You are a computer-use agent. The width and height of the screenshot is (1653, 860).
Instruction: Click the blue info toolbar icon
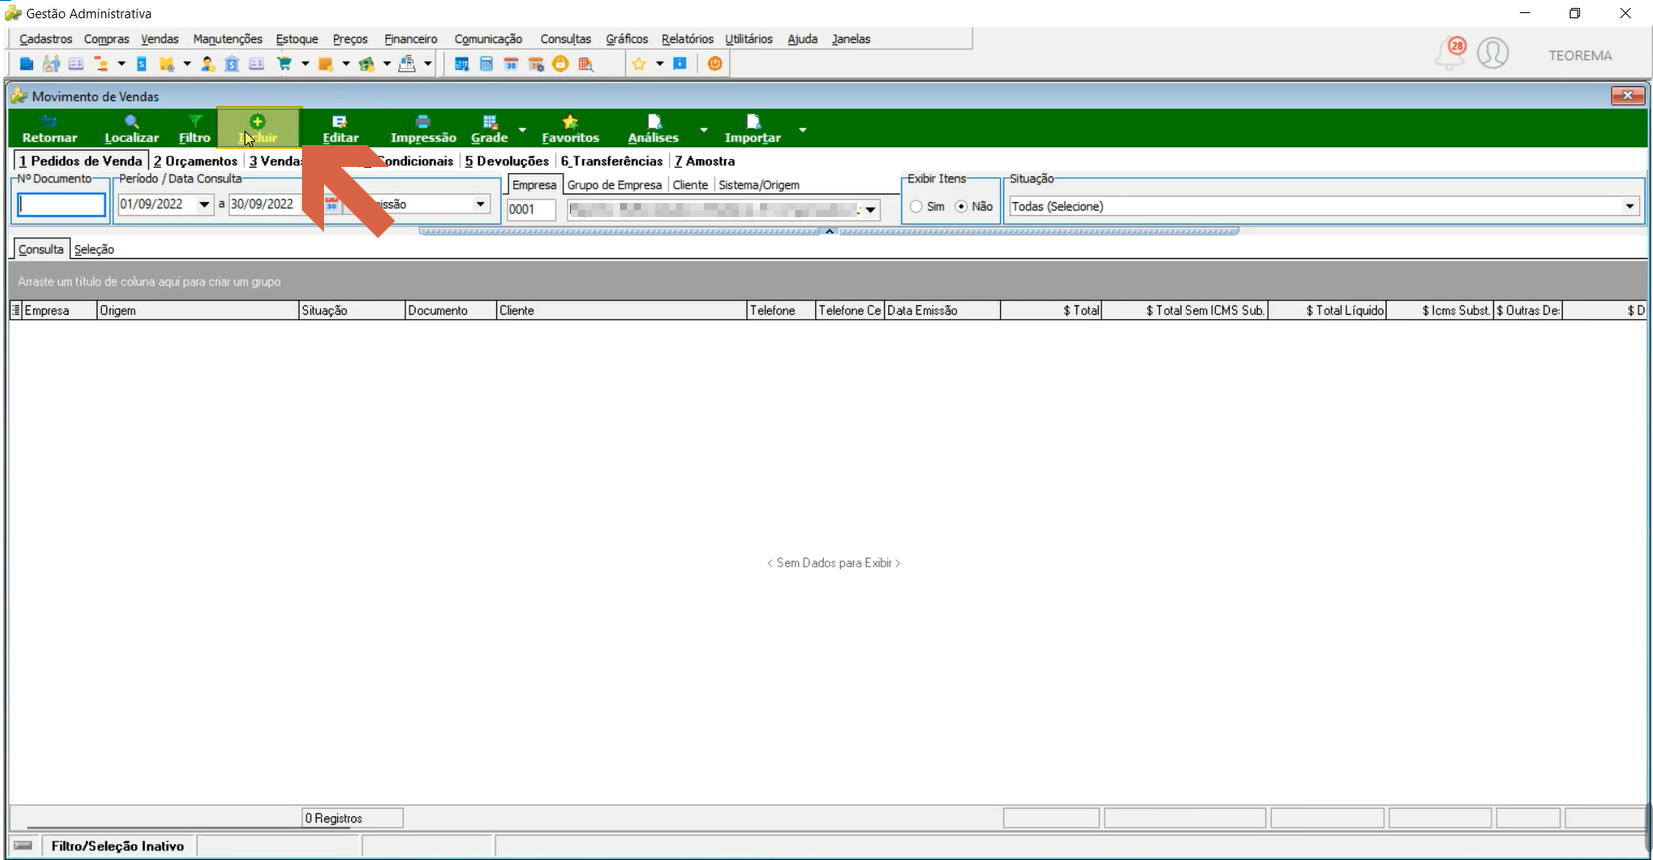[x=680, y=64]
